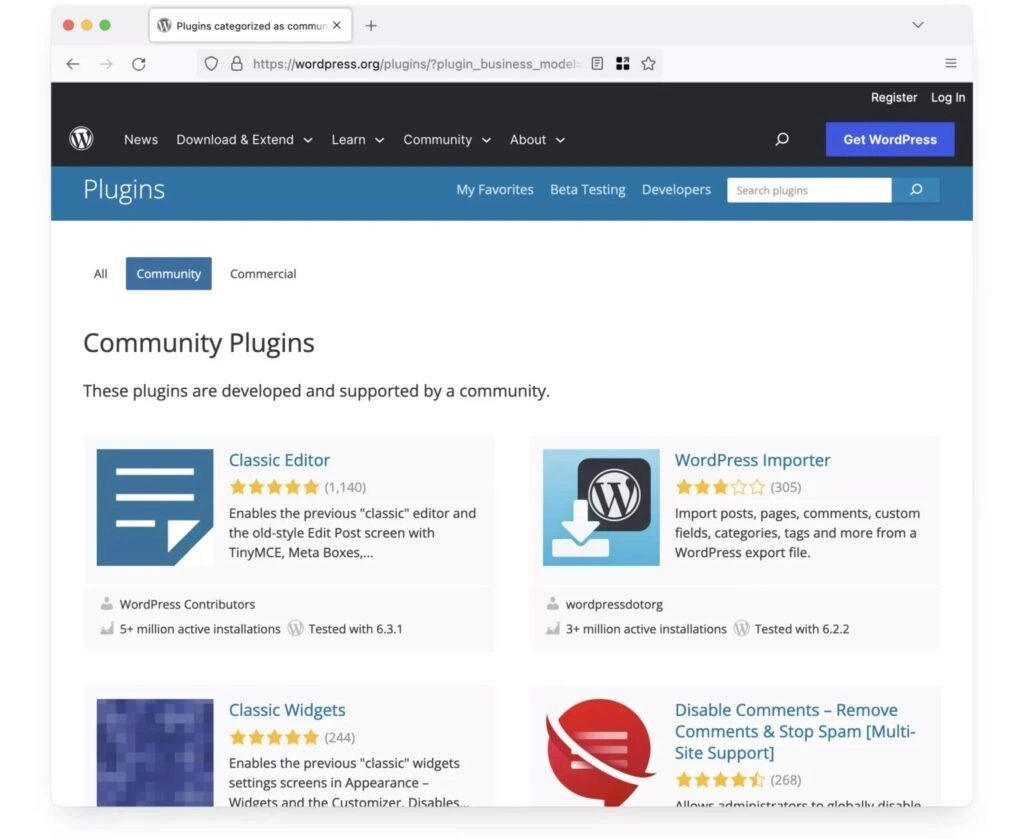The width and height of the screenshot is (1024, 839).
Task: Go back using the browser back arrow
Action: point(73,64)
